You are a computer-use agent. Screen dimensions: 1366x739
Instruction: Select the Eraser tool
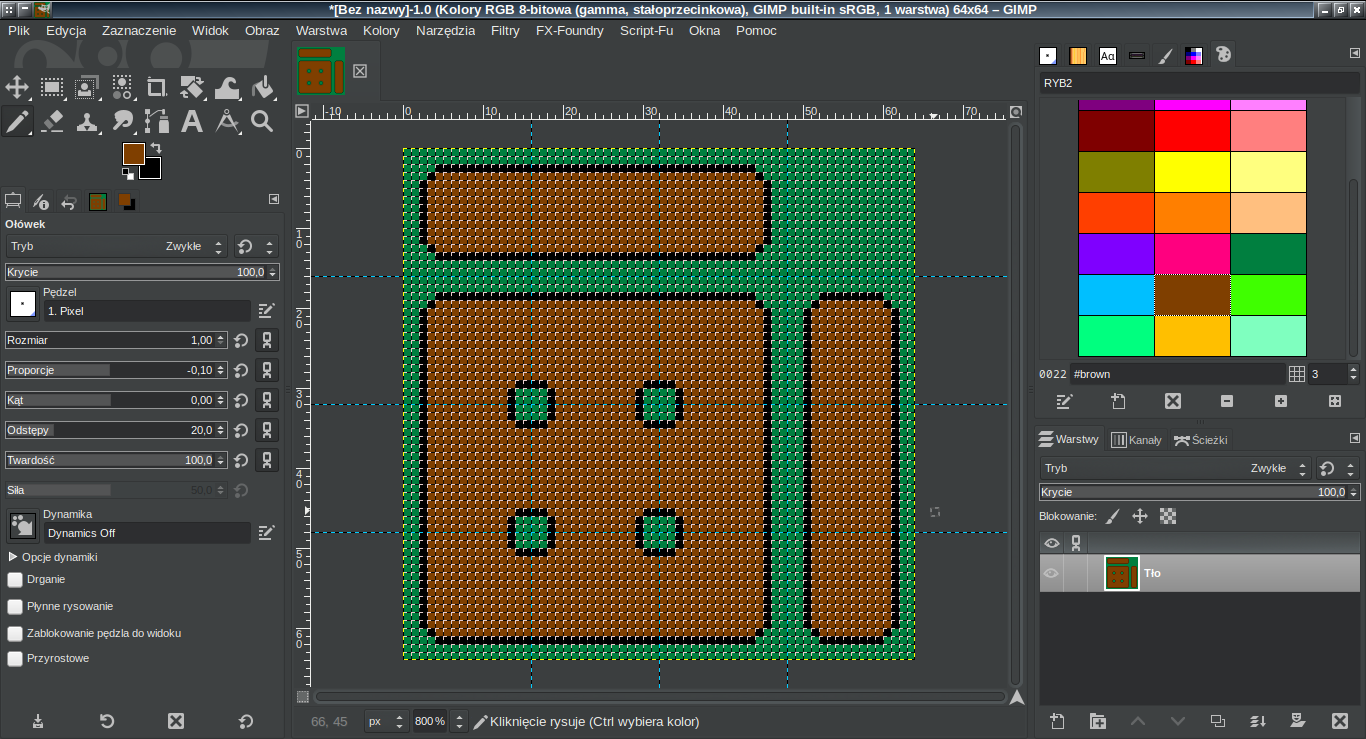click(52, 122)
